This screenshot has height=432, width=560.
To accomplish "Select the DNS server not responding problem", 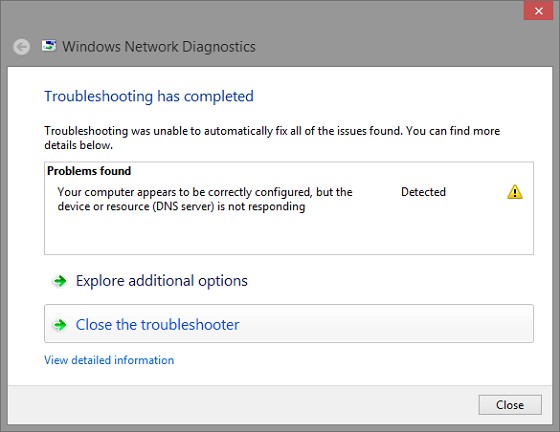I will (x=205, y=199).
